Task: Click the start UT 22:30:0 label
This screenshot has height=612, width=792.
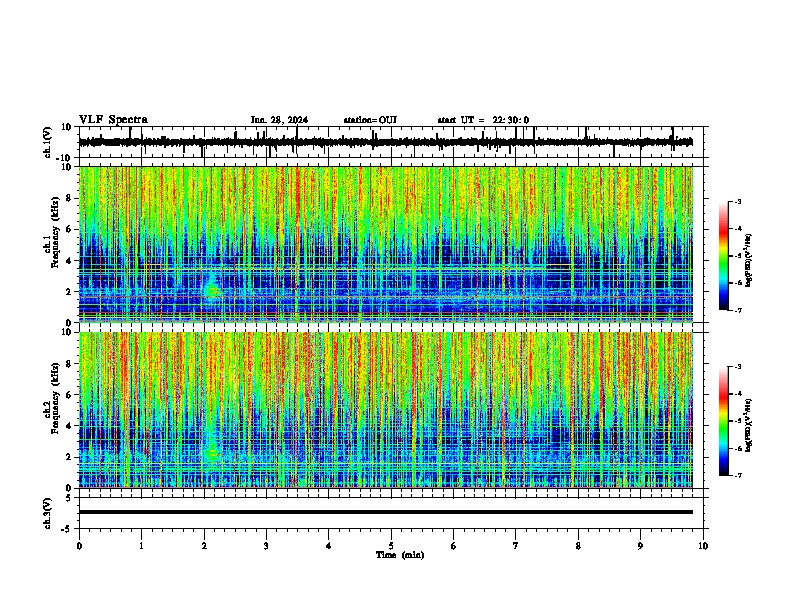Action: [x=483, y=120]
